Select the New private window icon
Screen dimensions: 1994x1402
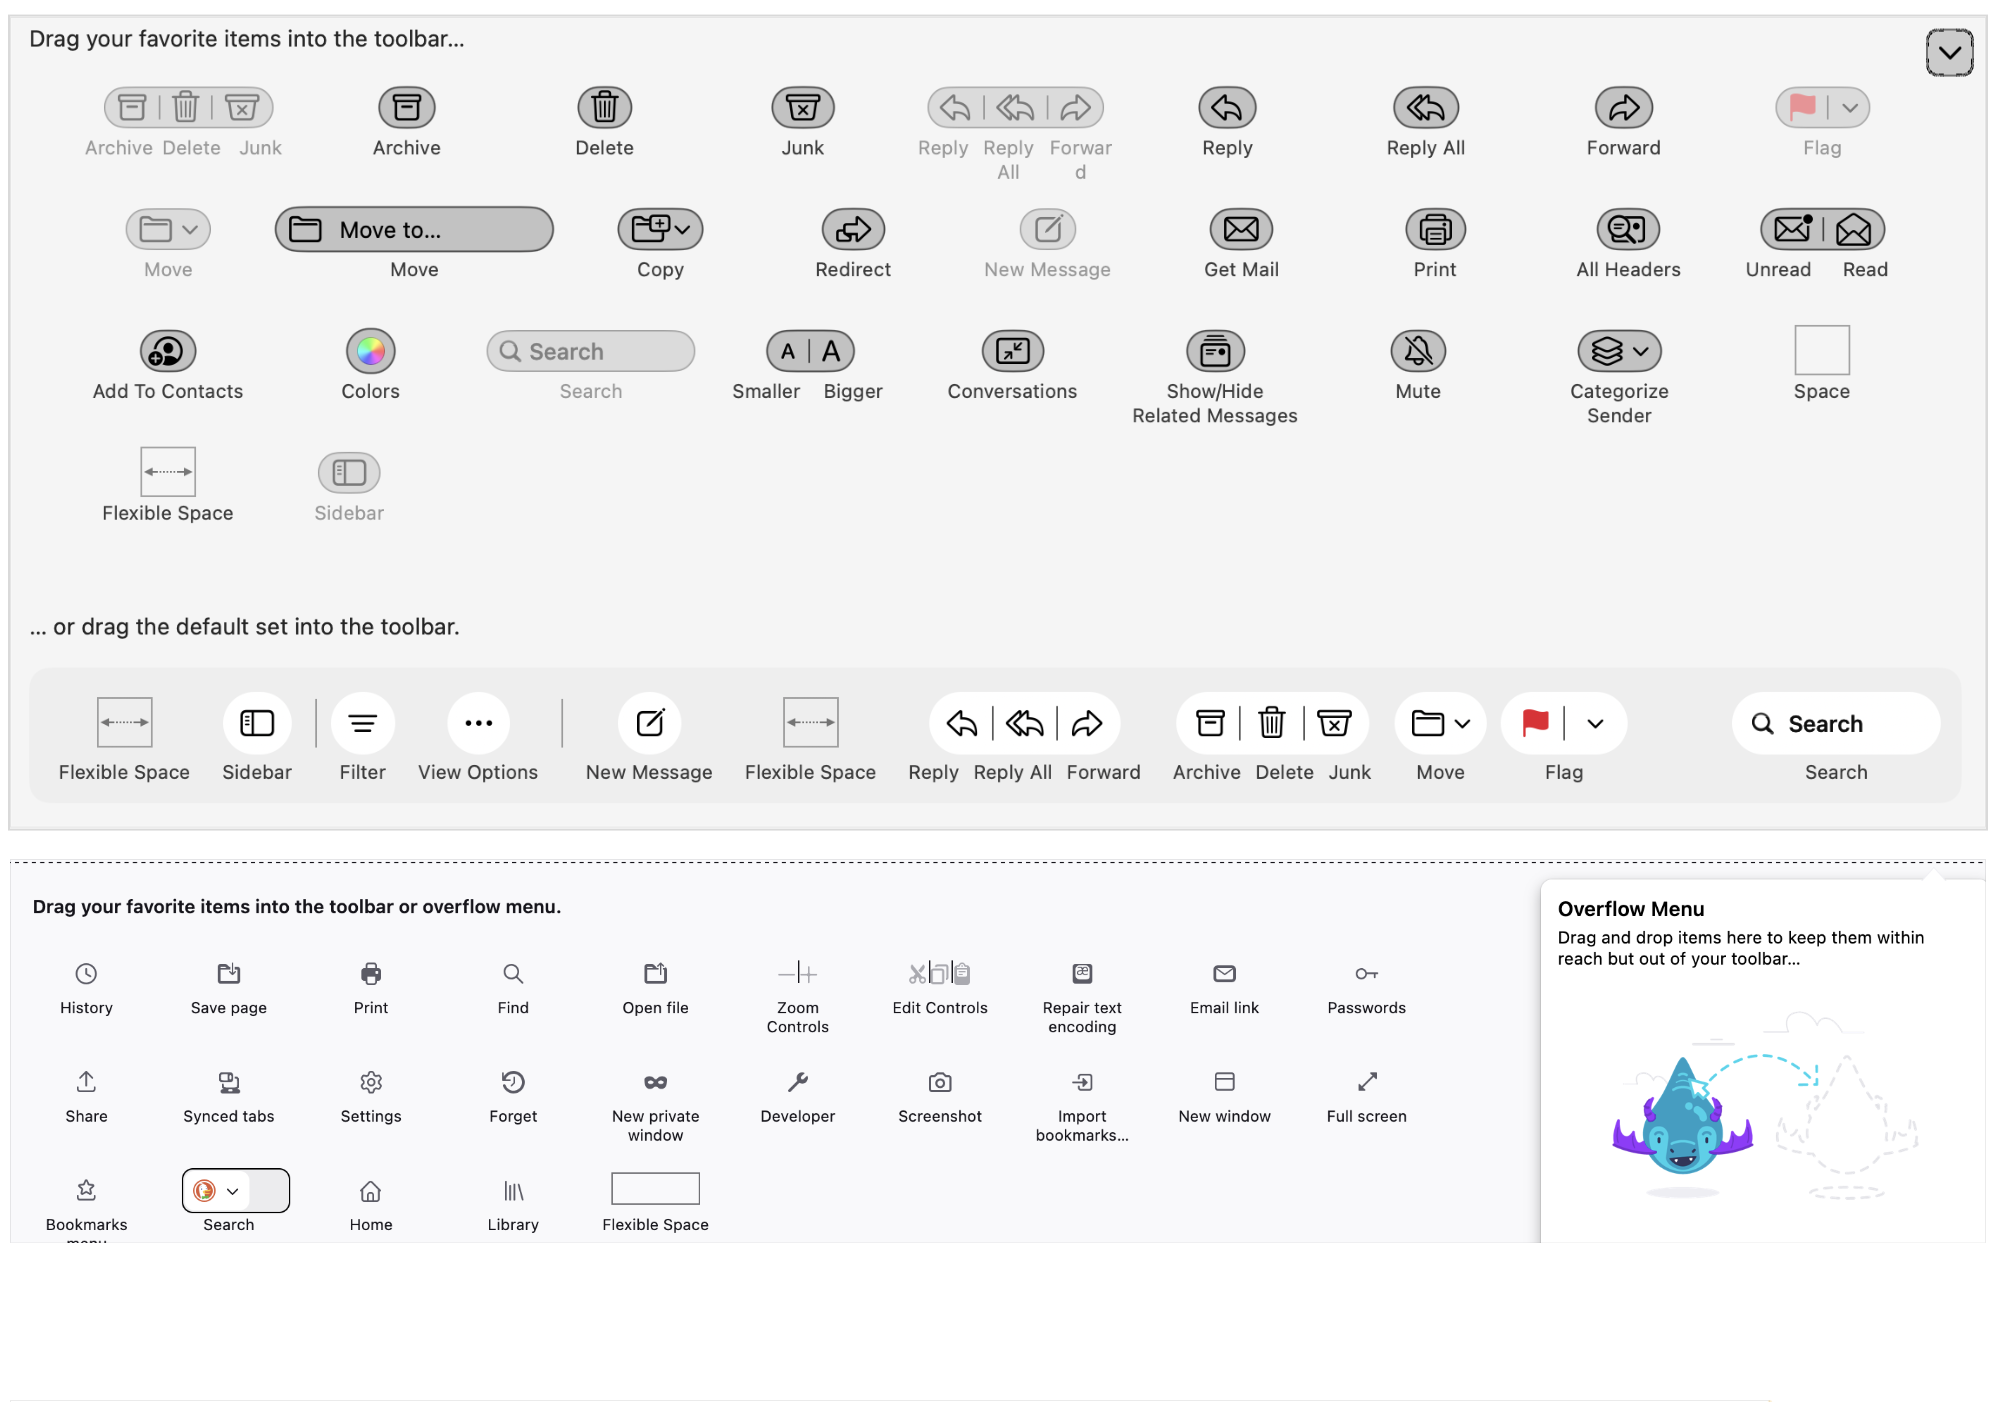(655, 1082)
